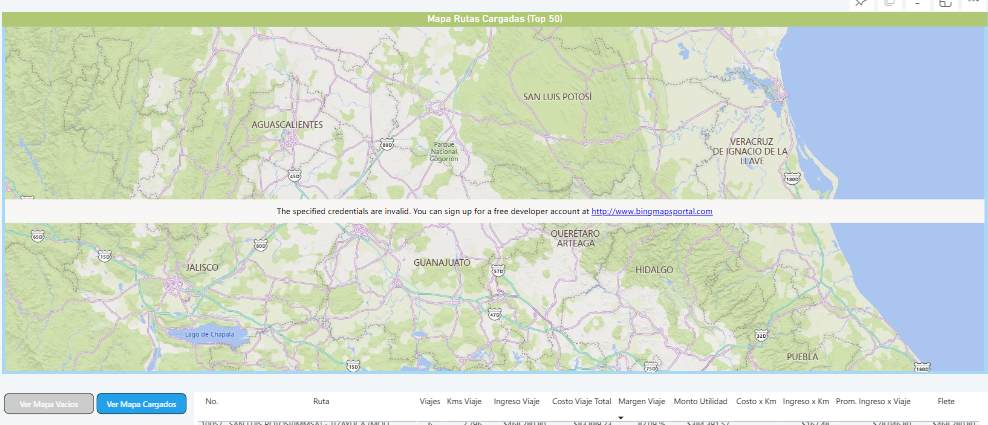Show the Ver Mapa Vacíos view
Screen dimensions: 988x425
(48, 404)
